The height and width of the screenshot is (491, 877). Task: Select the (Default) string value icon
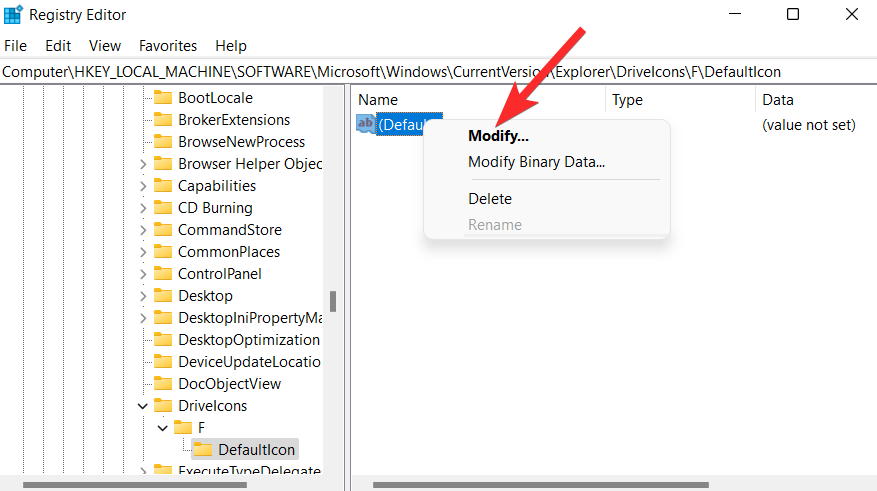(x=366, y=124)
